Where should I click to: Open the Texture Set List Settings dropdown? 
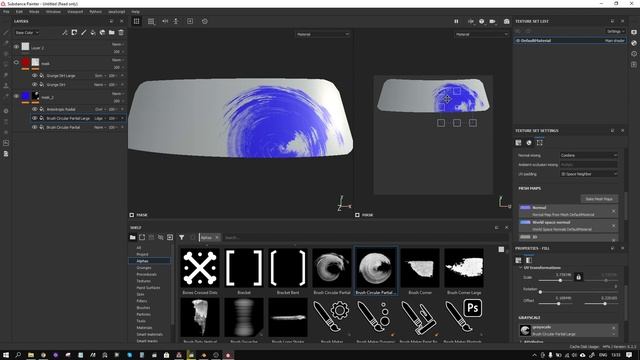[x=615, y=31]
